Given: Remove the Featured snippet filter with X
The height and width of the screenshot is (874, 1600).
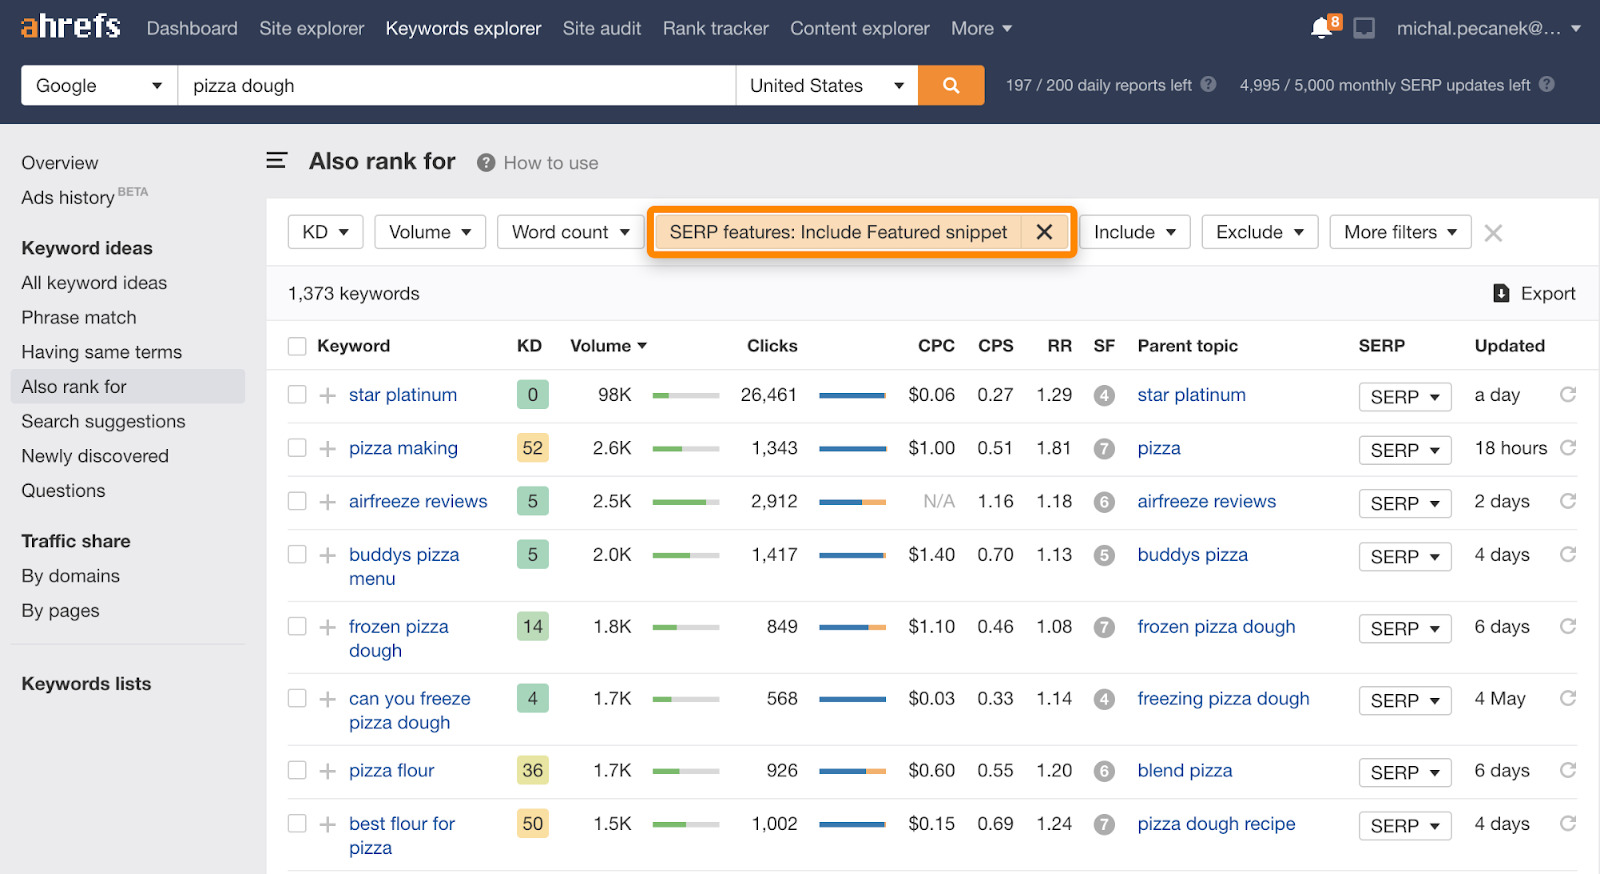Looking at the screenshot, I should (1044, 232).
